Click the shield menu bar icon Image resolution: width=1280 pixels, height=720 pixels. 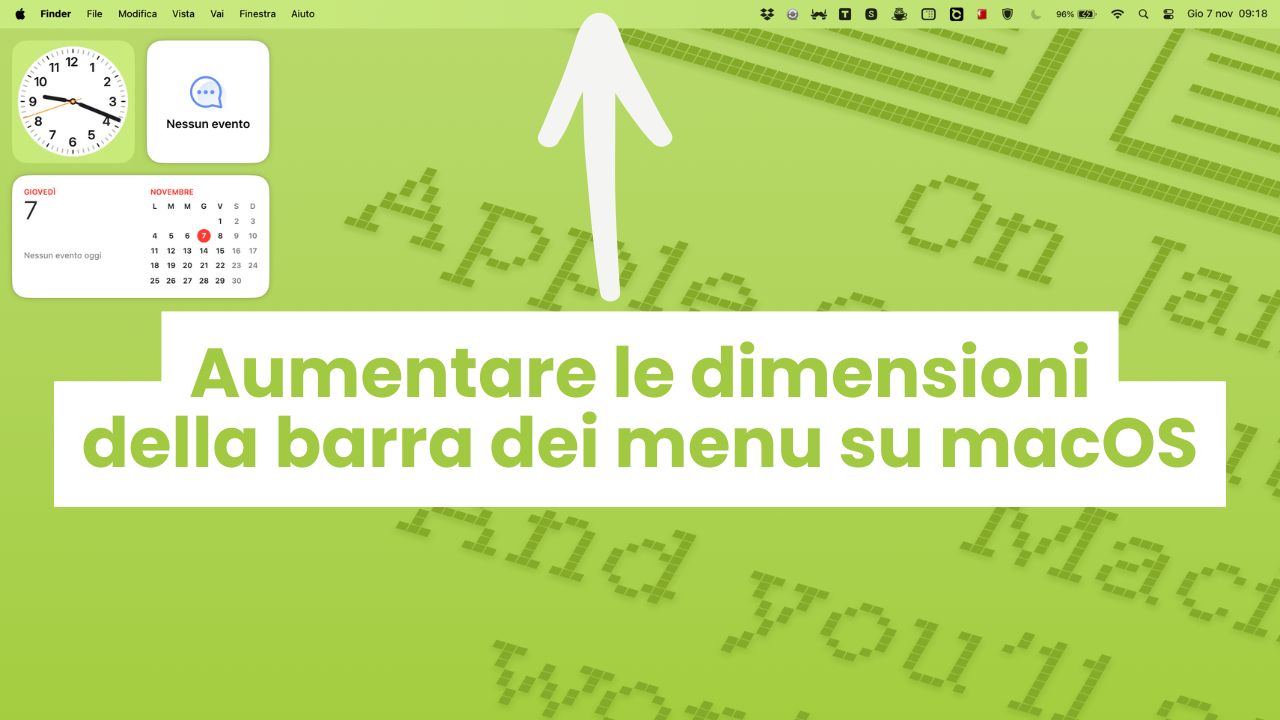click(1008, 14)
